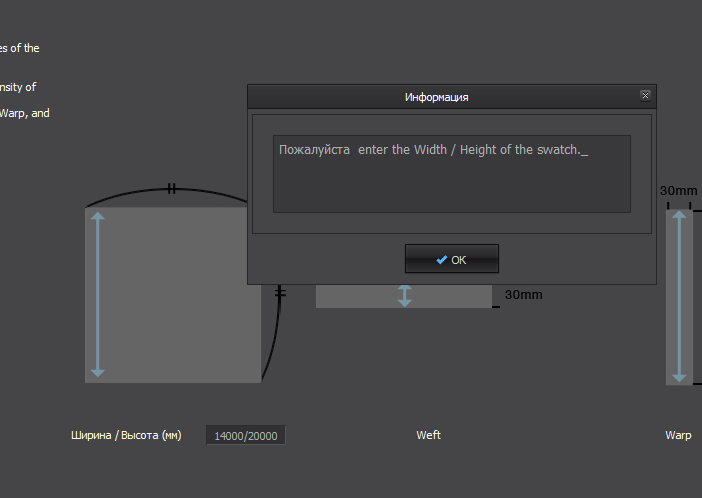The height and width of the screenshot is (498, 702).
Task: Click the 30mm label next to the Weft strip
Action: (523, 295)
